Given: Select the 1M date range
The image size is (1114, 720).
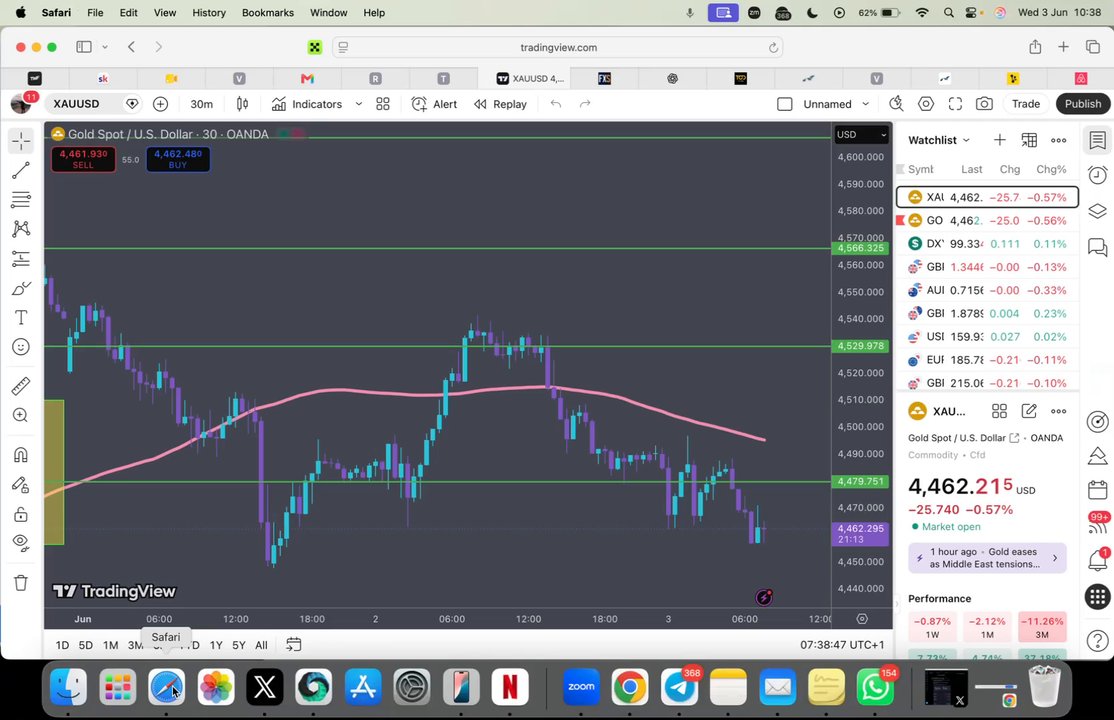Looking at the screenshot, I should [x=110, y=645].
